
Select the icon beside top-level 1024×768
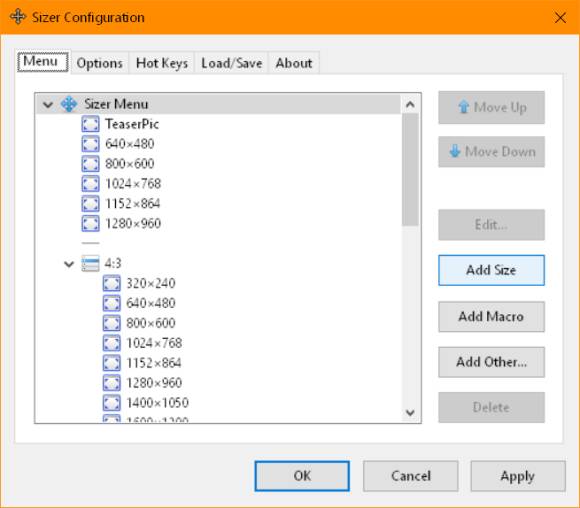91,184
